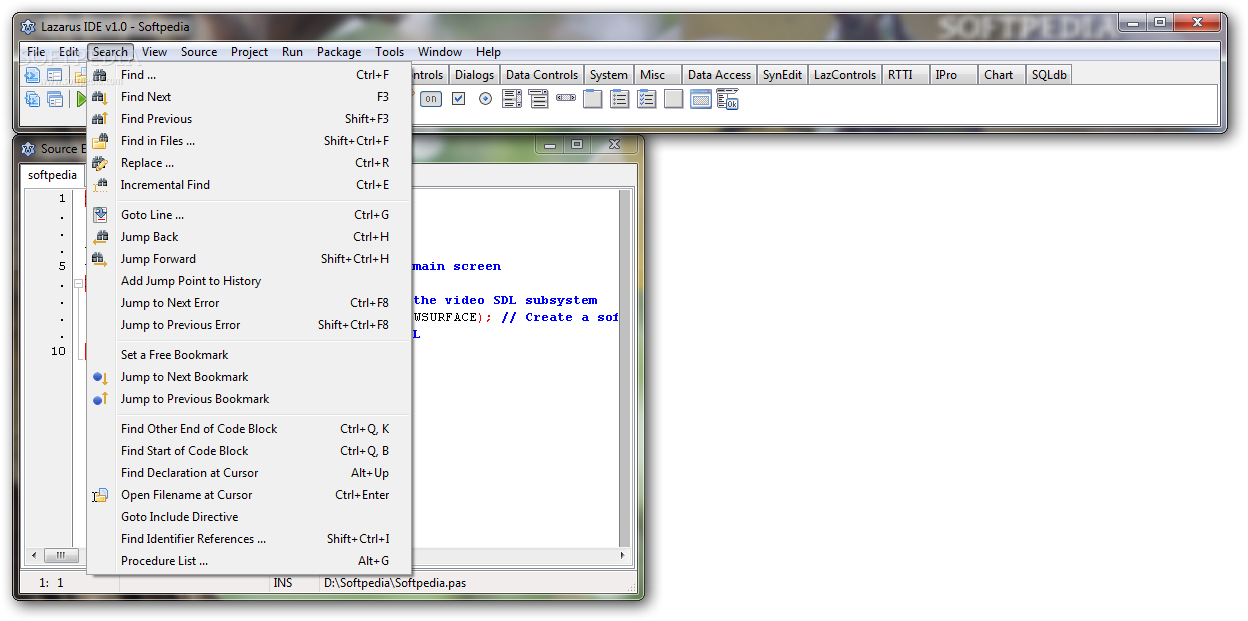Pick the TGroupBox palette component
This screenshot has width=1248, height=621.
pyautogui.click(x=593, y=99)
